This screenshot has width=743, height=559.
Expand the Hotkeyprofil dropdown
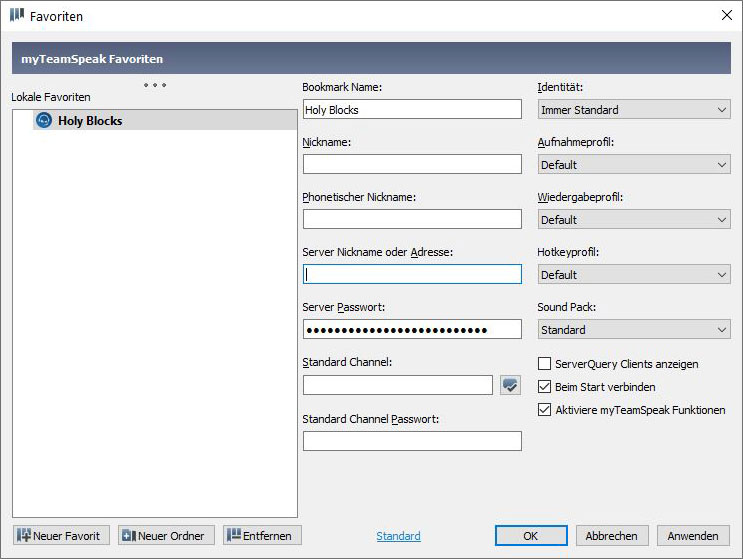click(x=634, y=275)
